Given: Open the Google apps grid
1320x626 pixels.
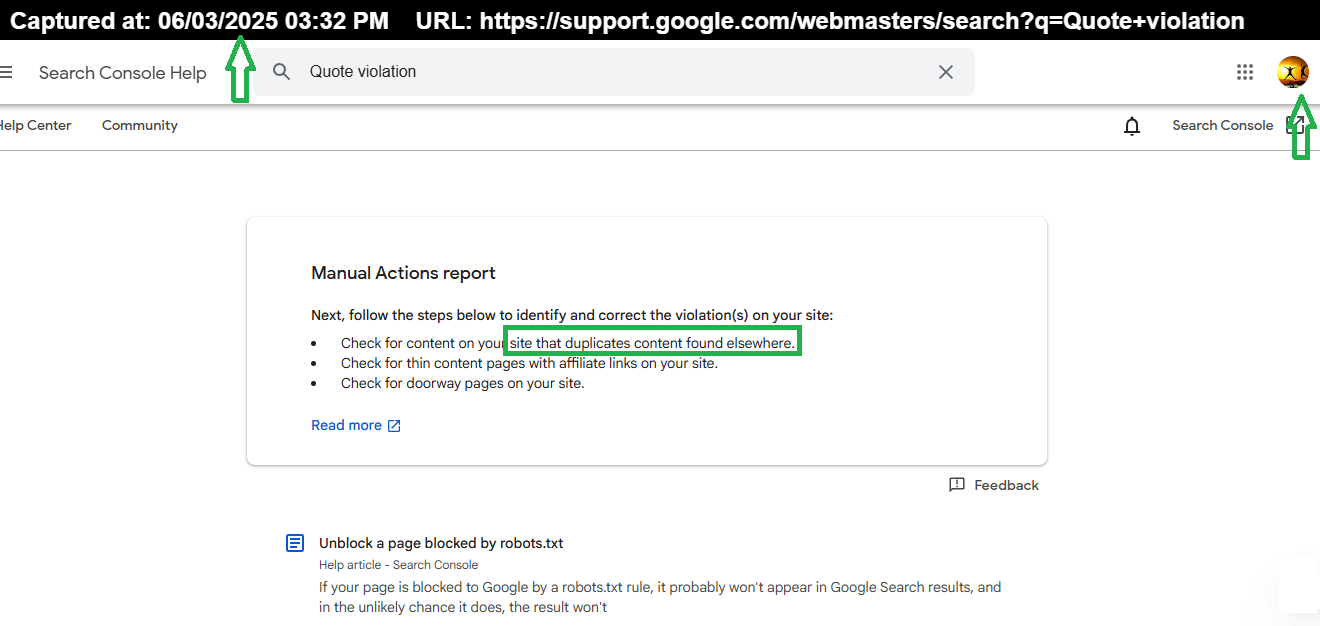Looking at the screenshot, I should click(x=1245, y=72).
